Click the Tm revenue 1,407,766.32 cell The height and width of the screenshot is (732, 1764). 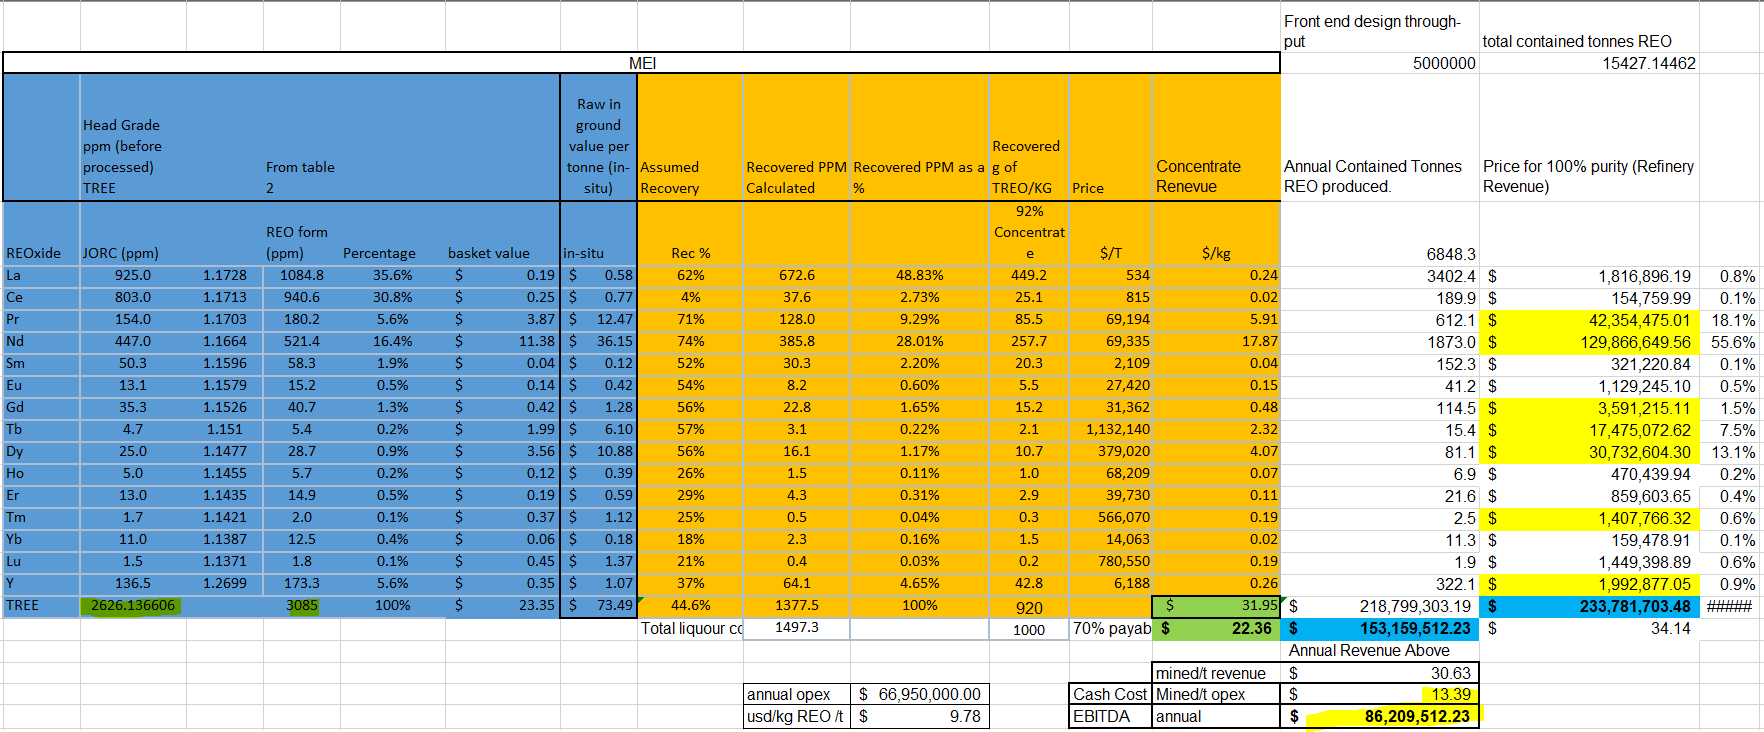pyautogui.click(x=1589, y=518)
